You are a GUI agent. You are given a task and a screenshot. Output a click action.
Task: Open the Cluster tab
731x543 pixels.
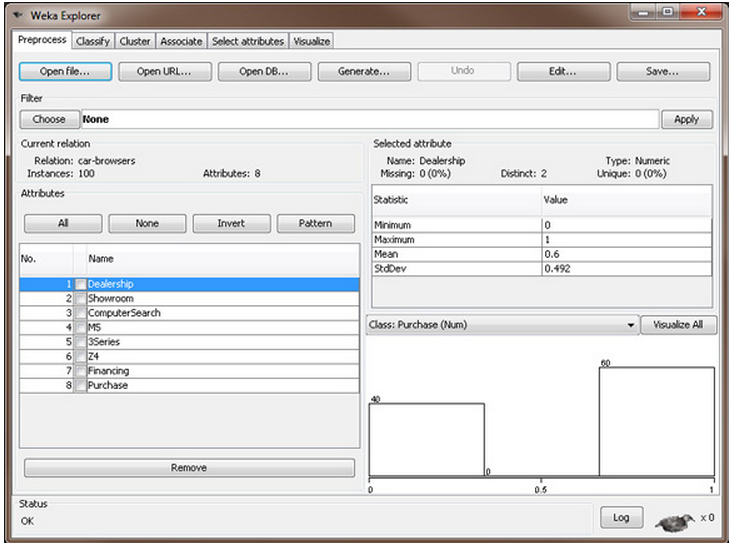click(x=134, y=41)
